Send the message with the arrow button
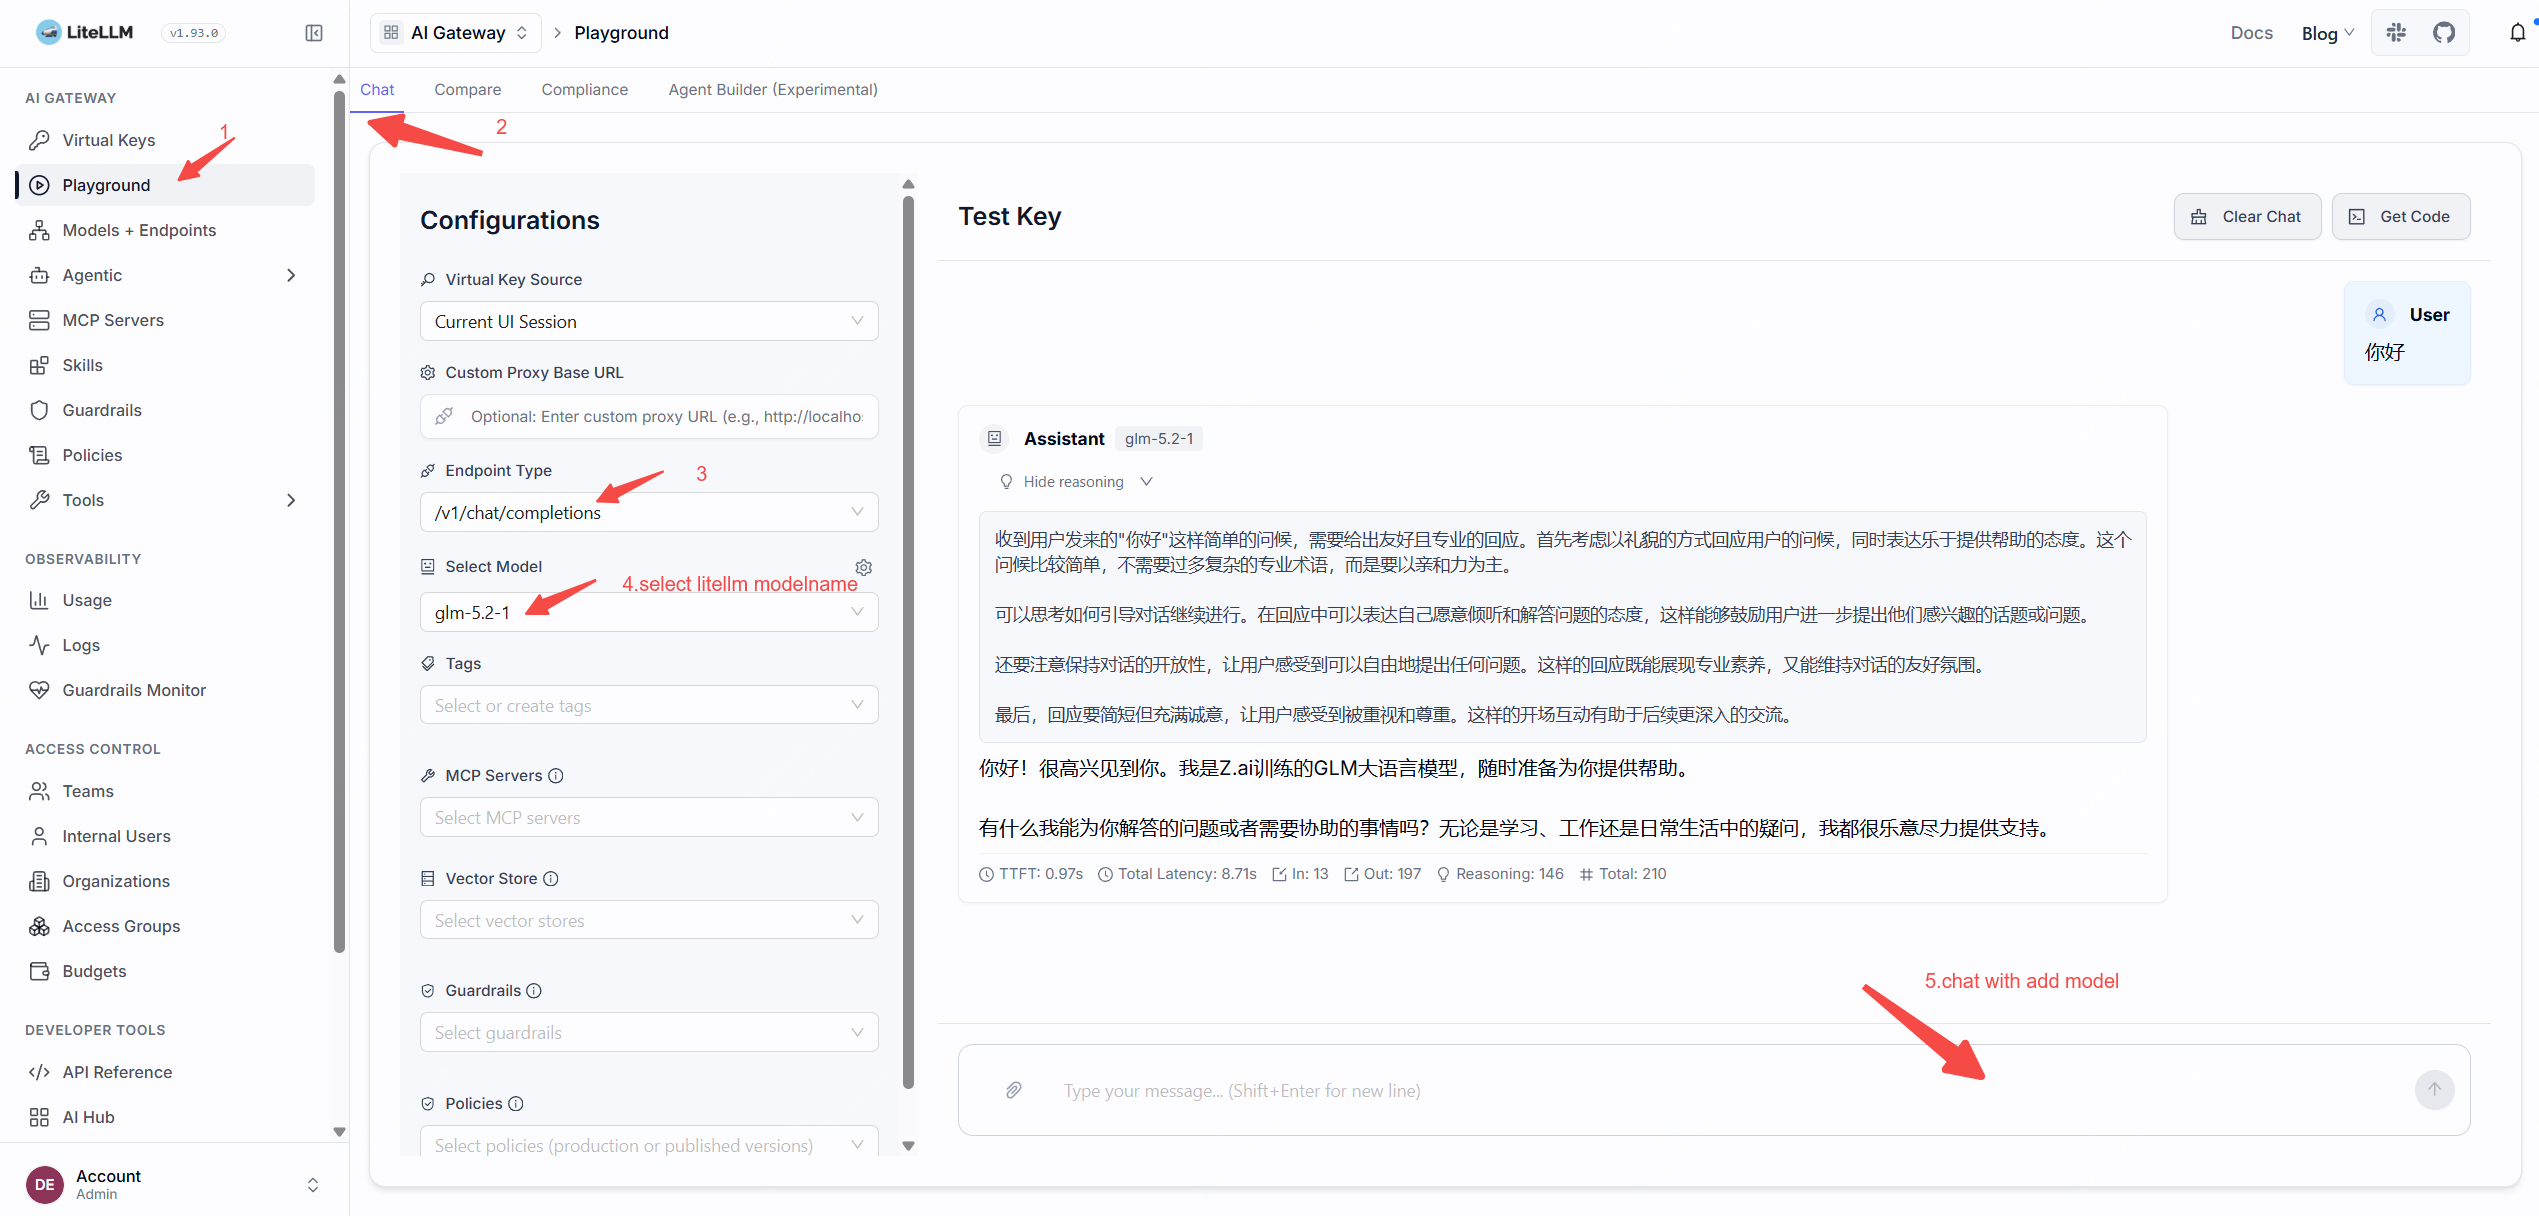This screenshot has width=2539, height=1216. pyautogui.click(x=2434, y=1089)
